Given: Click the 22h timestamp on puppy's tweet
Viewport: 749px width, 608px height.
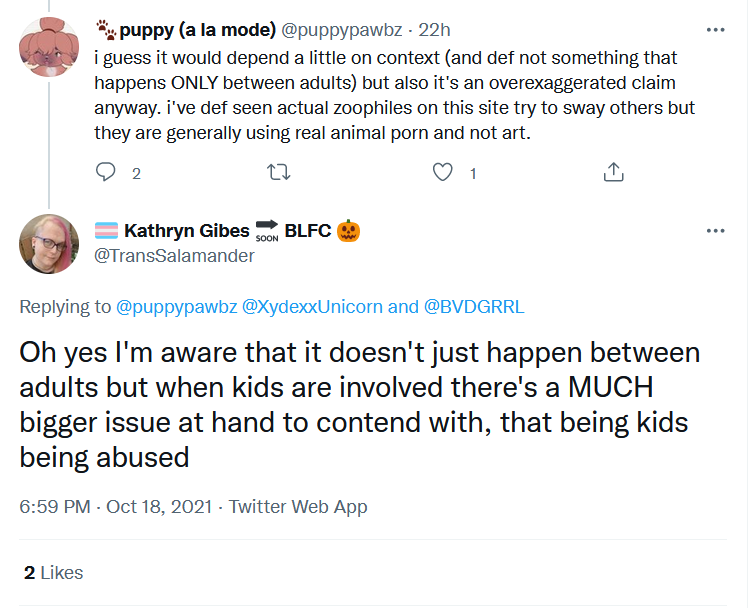Looking at the screenshot, I should [x=434, y=30].
